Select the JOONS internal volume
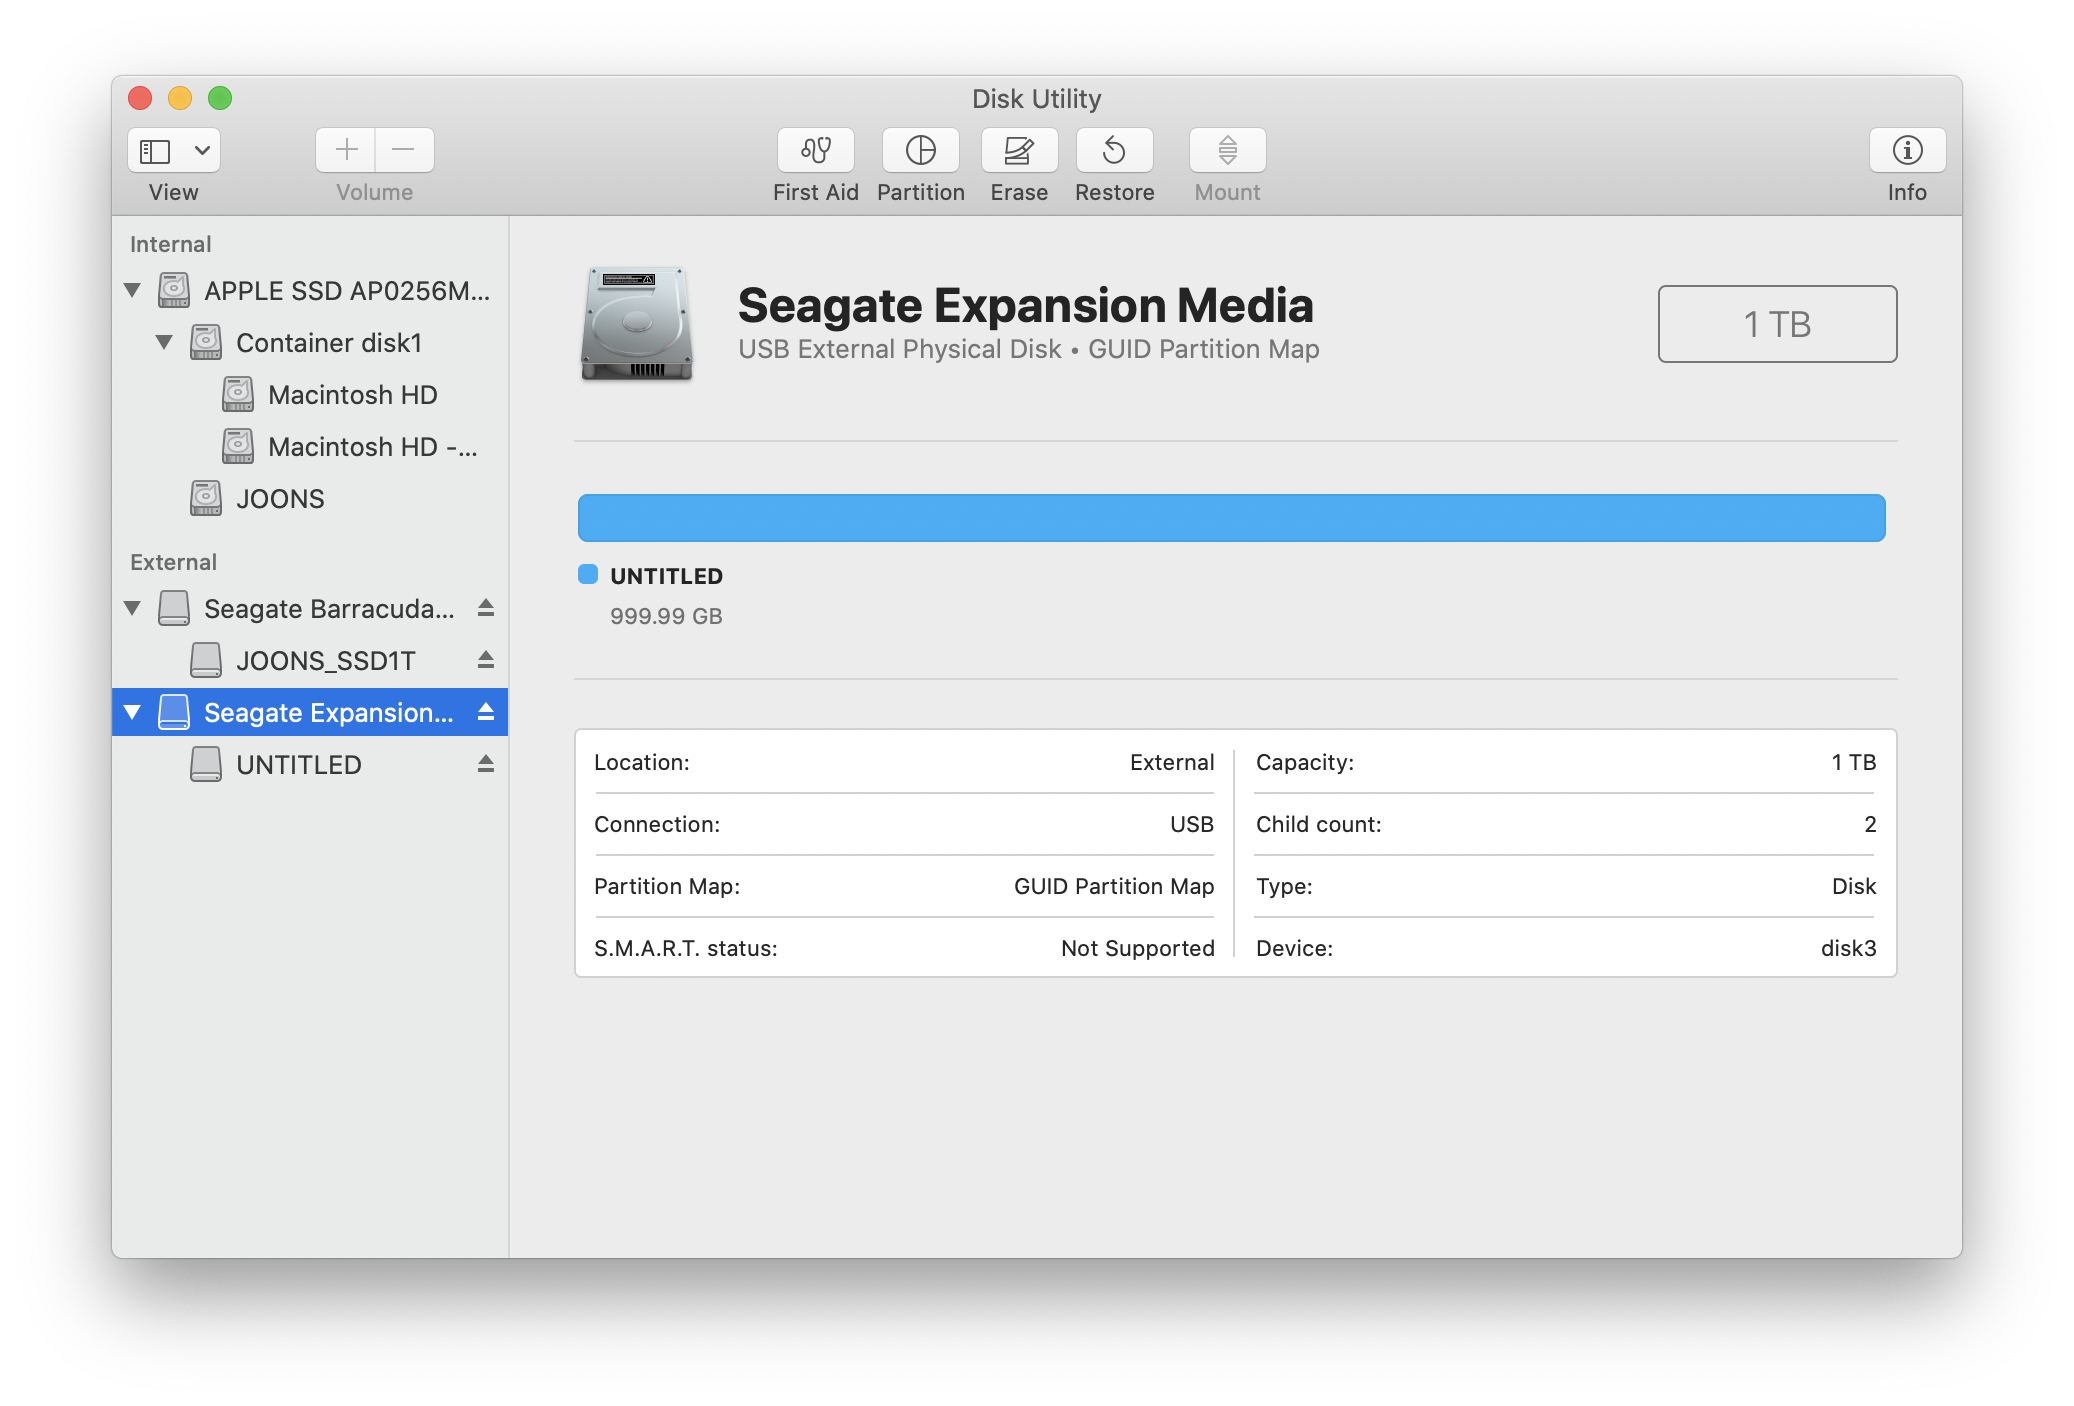The height and width of the screenshot is (1406, 2074). tap(280, 499)
